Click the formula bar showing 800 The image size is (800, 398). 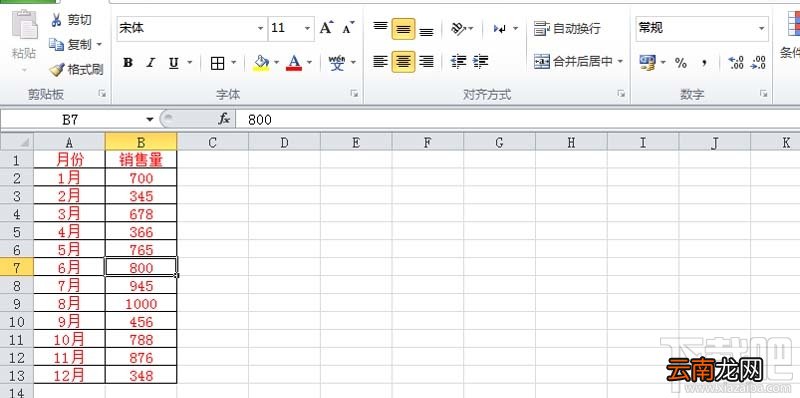click(x=517, y=120)
